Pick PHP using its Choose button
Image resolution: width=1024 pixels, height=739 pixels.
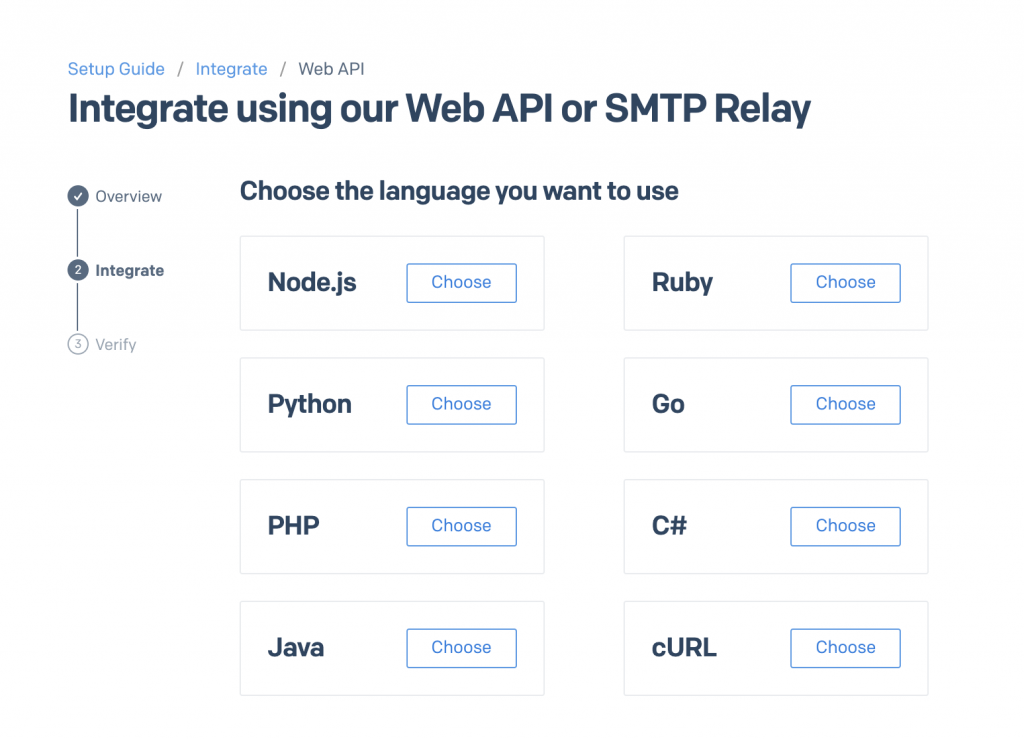click(x=461, y=526)
